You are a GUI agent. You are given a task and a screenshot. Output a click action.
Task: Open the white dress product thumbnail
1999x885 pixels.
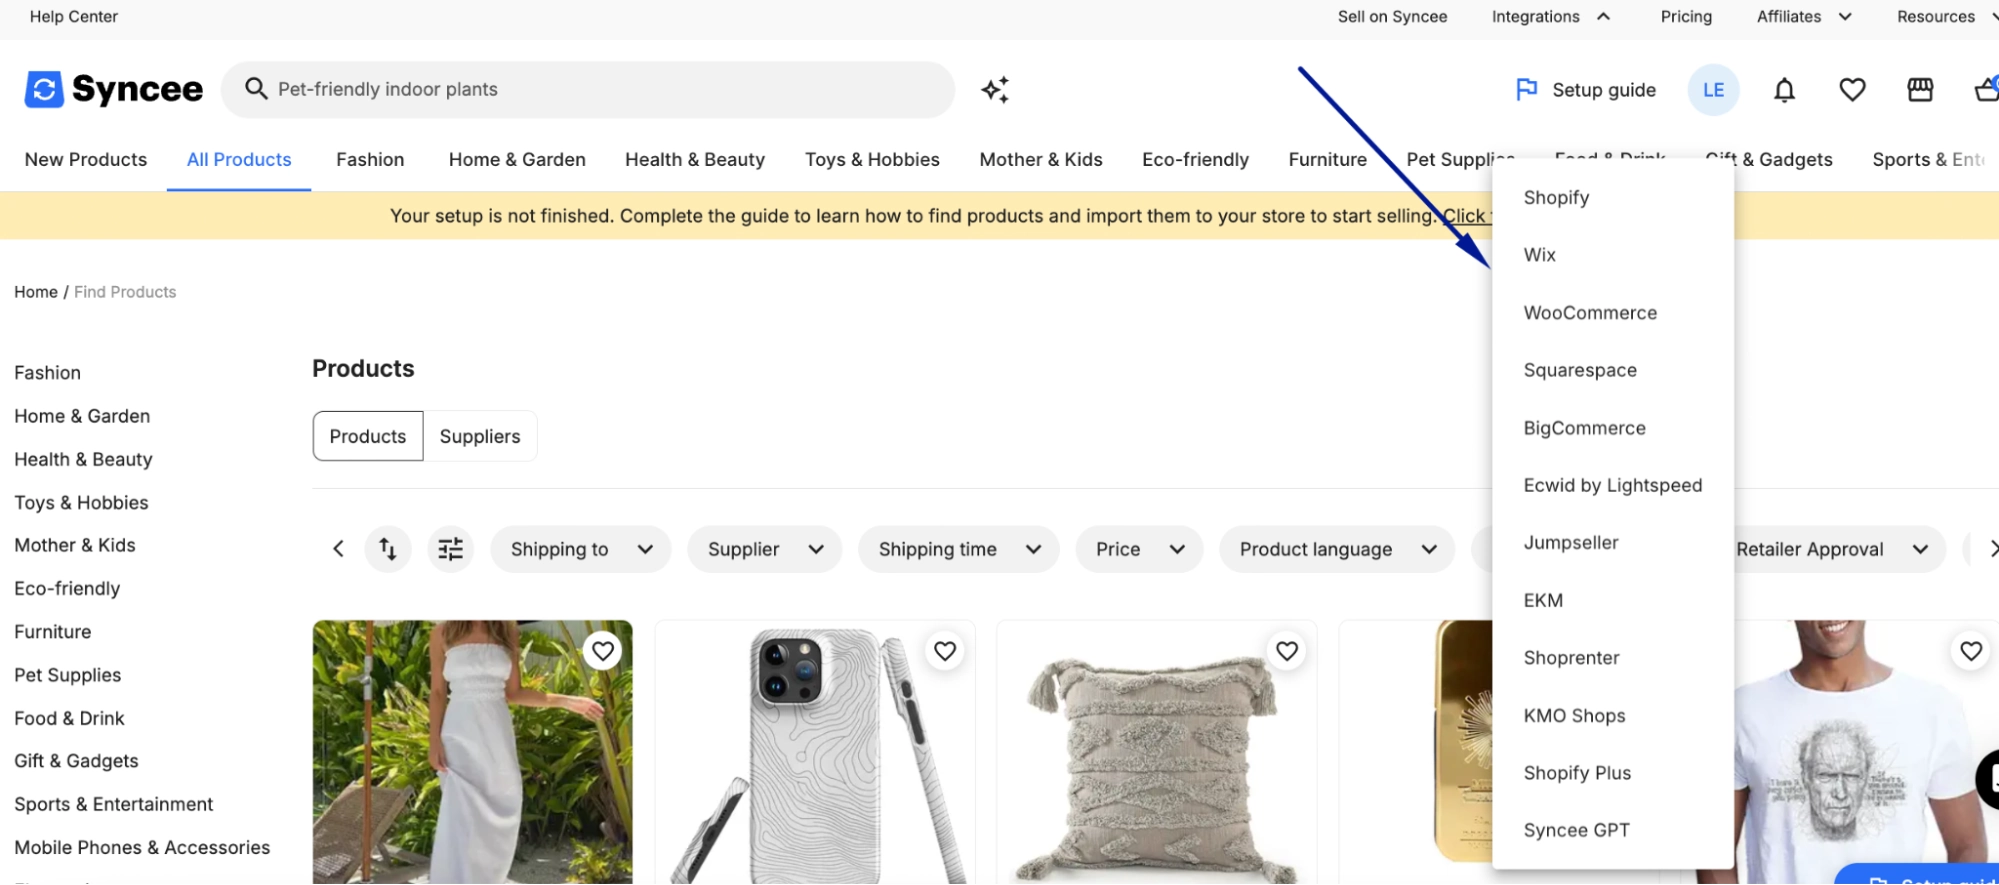point(472,752)
